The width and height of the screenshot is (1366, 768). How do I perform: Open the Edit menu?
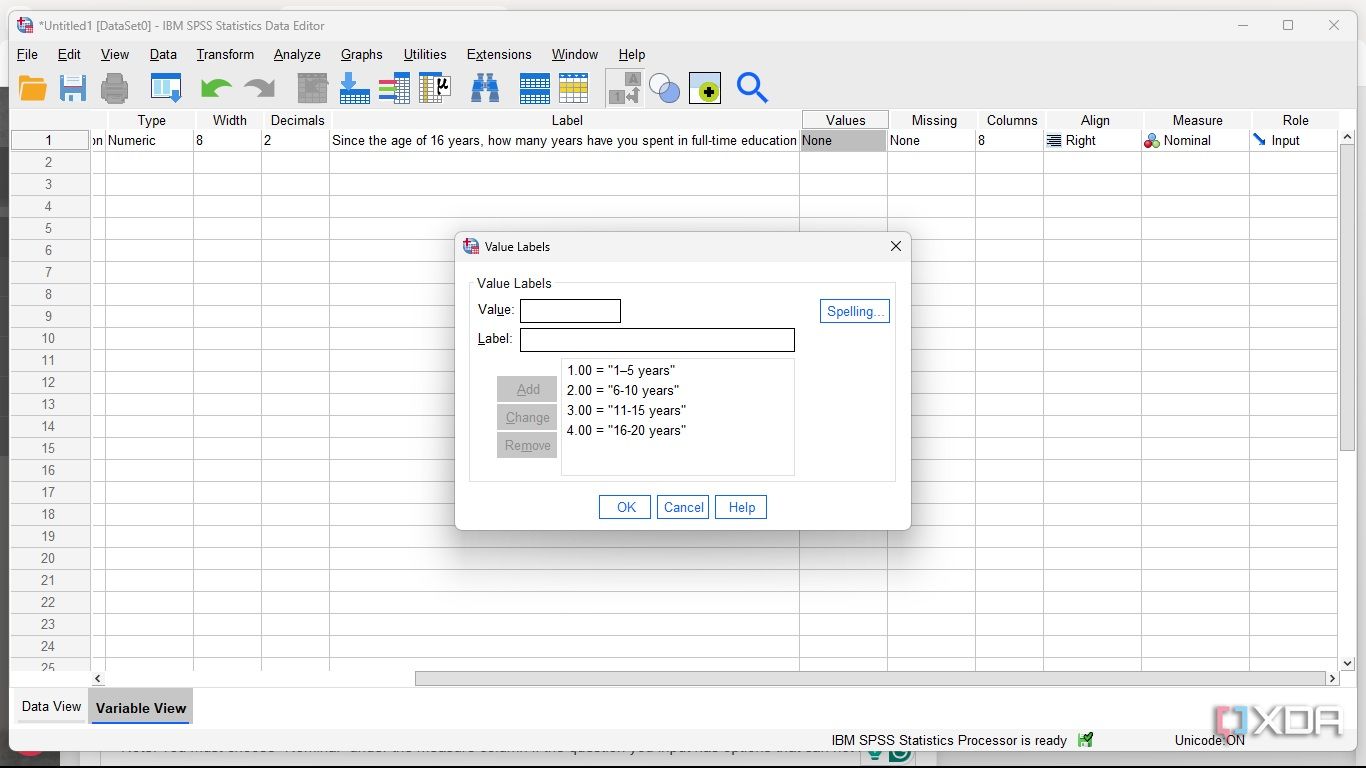tap(69, 54)
